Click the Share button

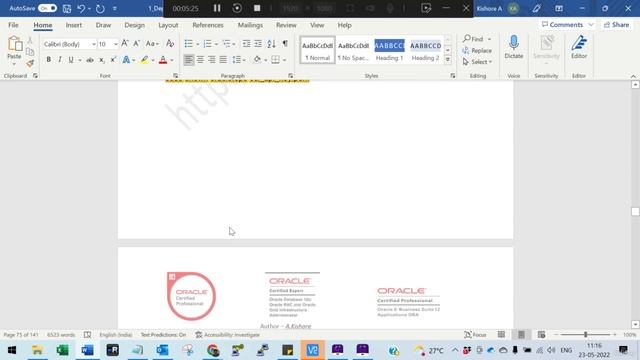point(616,25)
